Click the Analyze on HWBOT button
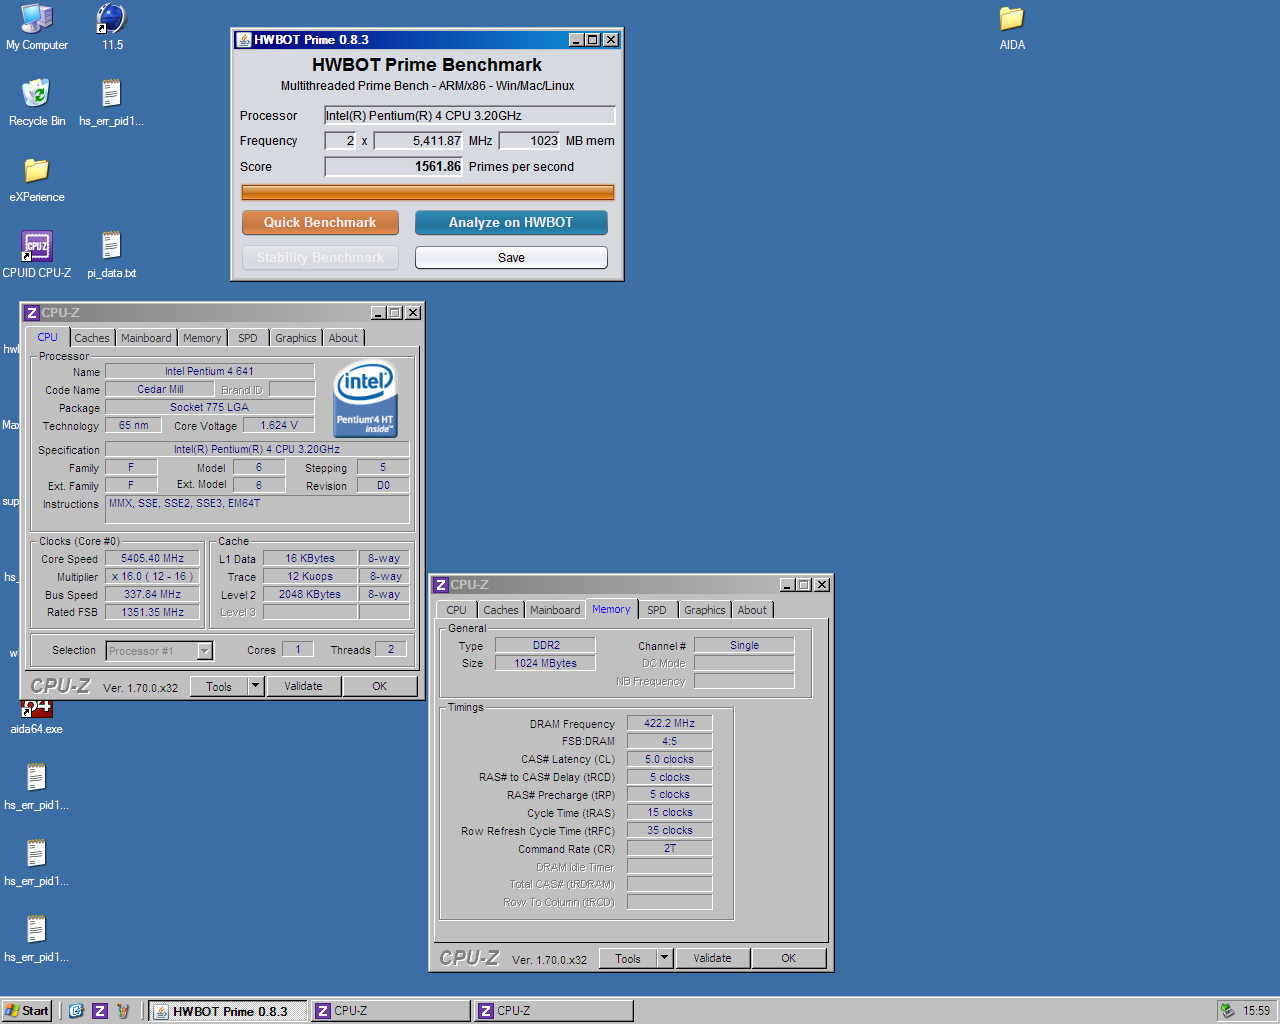The height and width of the screenshot is (1024, 1280). click(x=511, y=222)
